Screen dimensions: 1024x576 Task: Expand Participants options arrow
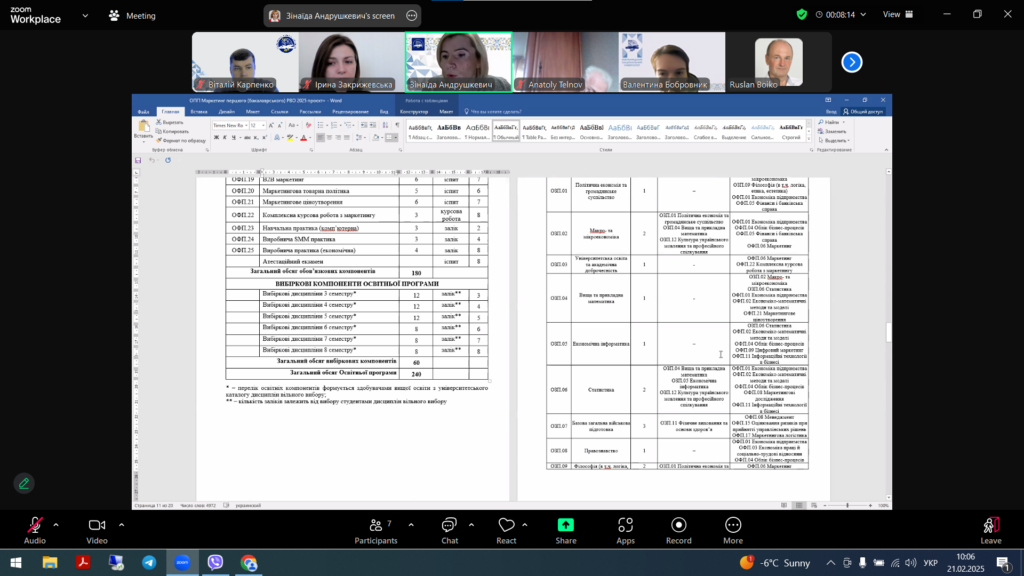[x=411, y=524]
